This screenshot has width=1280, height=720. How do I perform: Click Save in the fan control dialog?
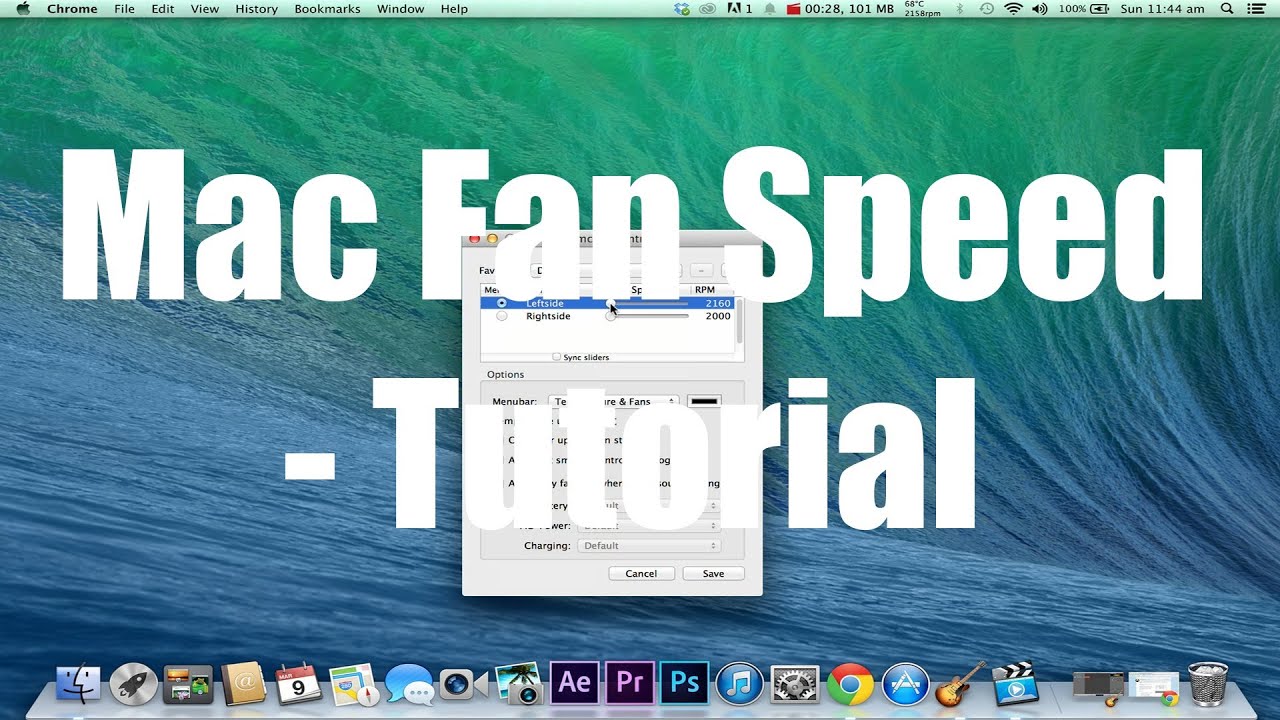point(713,574)
